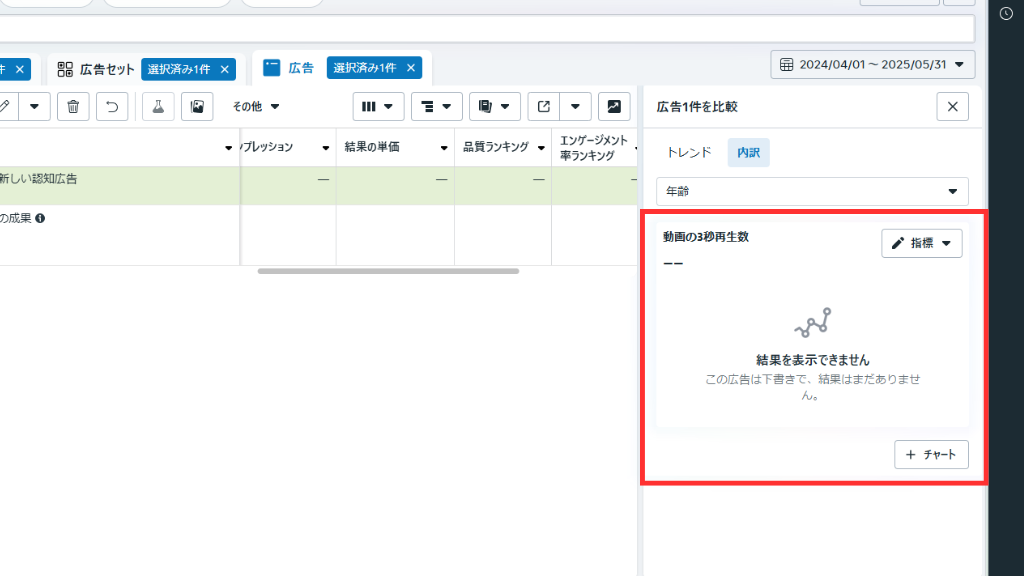Click the undo arrow icon
Screen dimensions: 1024x576
click(112, 106)
